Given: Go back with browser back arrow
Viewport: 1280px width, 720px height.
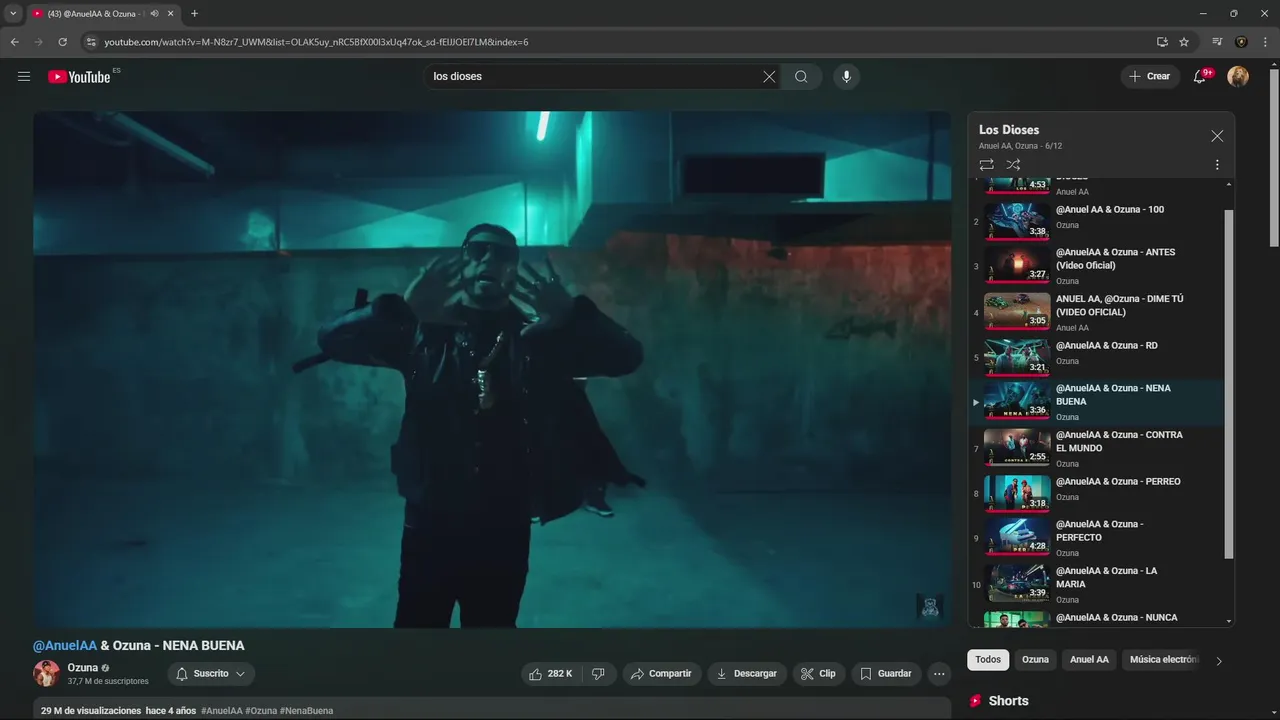Looking at the screenshot, I should pos(14,42).
